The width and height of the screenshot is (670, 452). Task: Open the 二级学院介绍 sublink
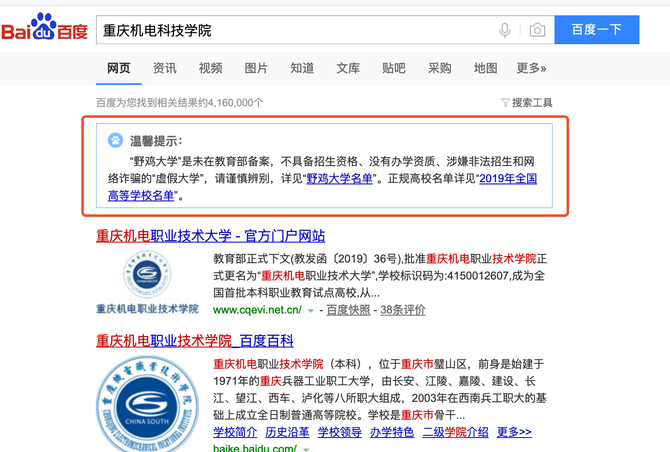455,432
